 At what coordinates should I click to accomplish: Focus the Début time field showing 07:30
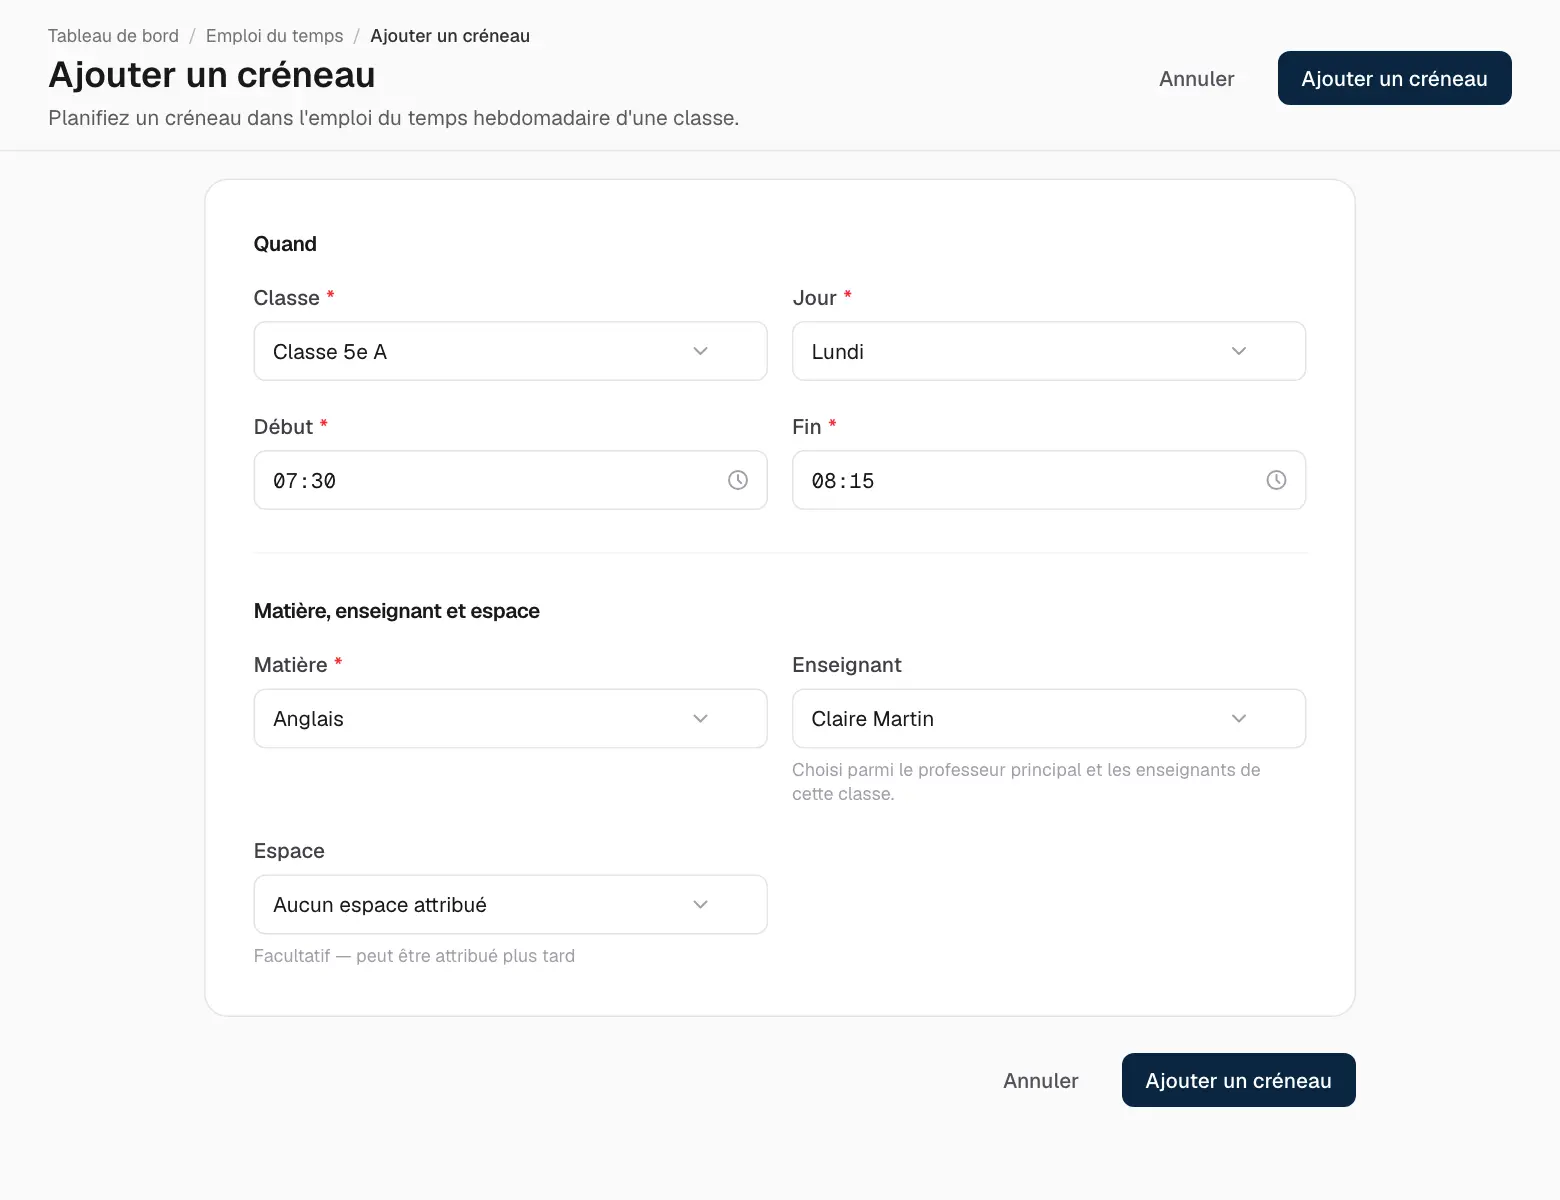(x=510, y=480)
